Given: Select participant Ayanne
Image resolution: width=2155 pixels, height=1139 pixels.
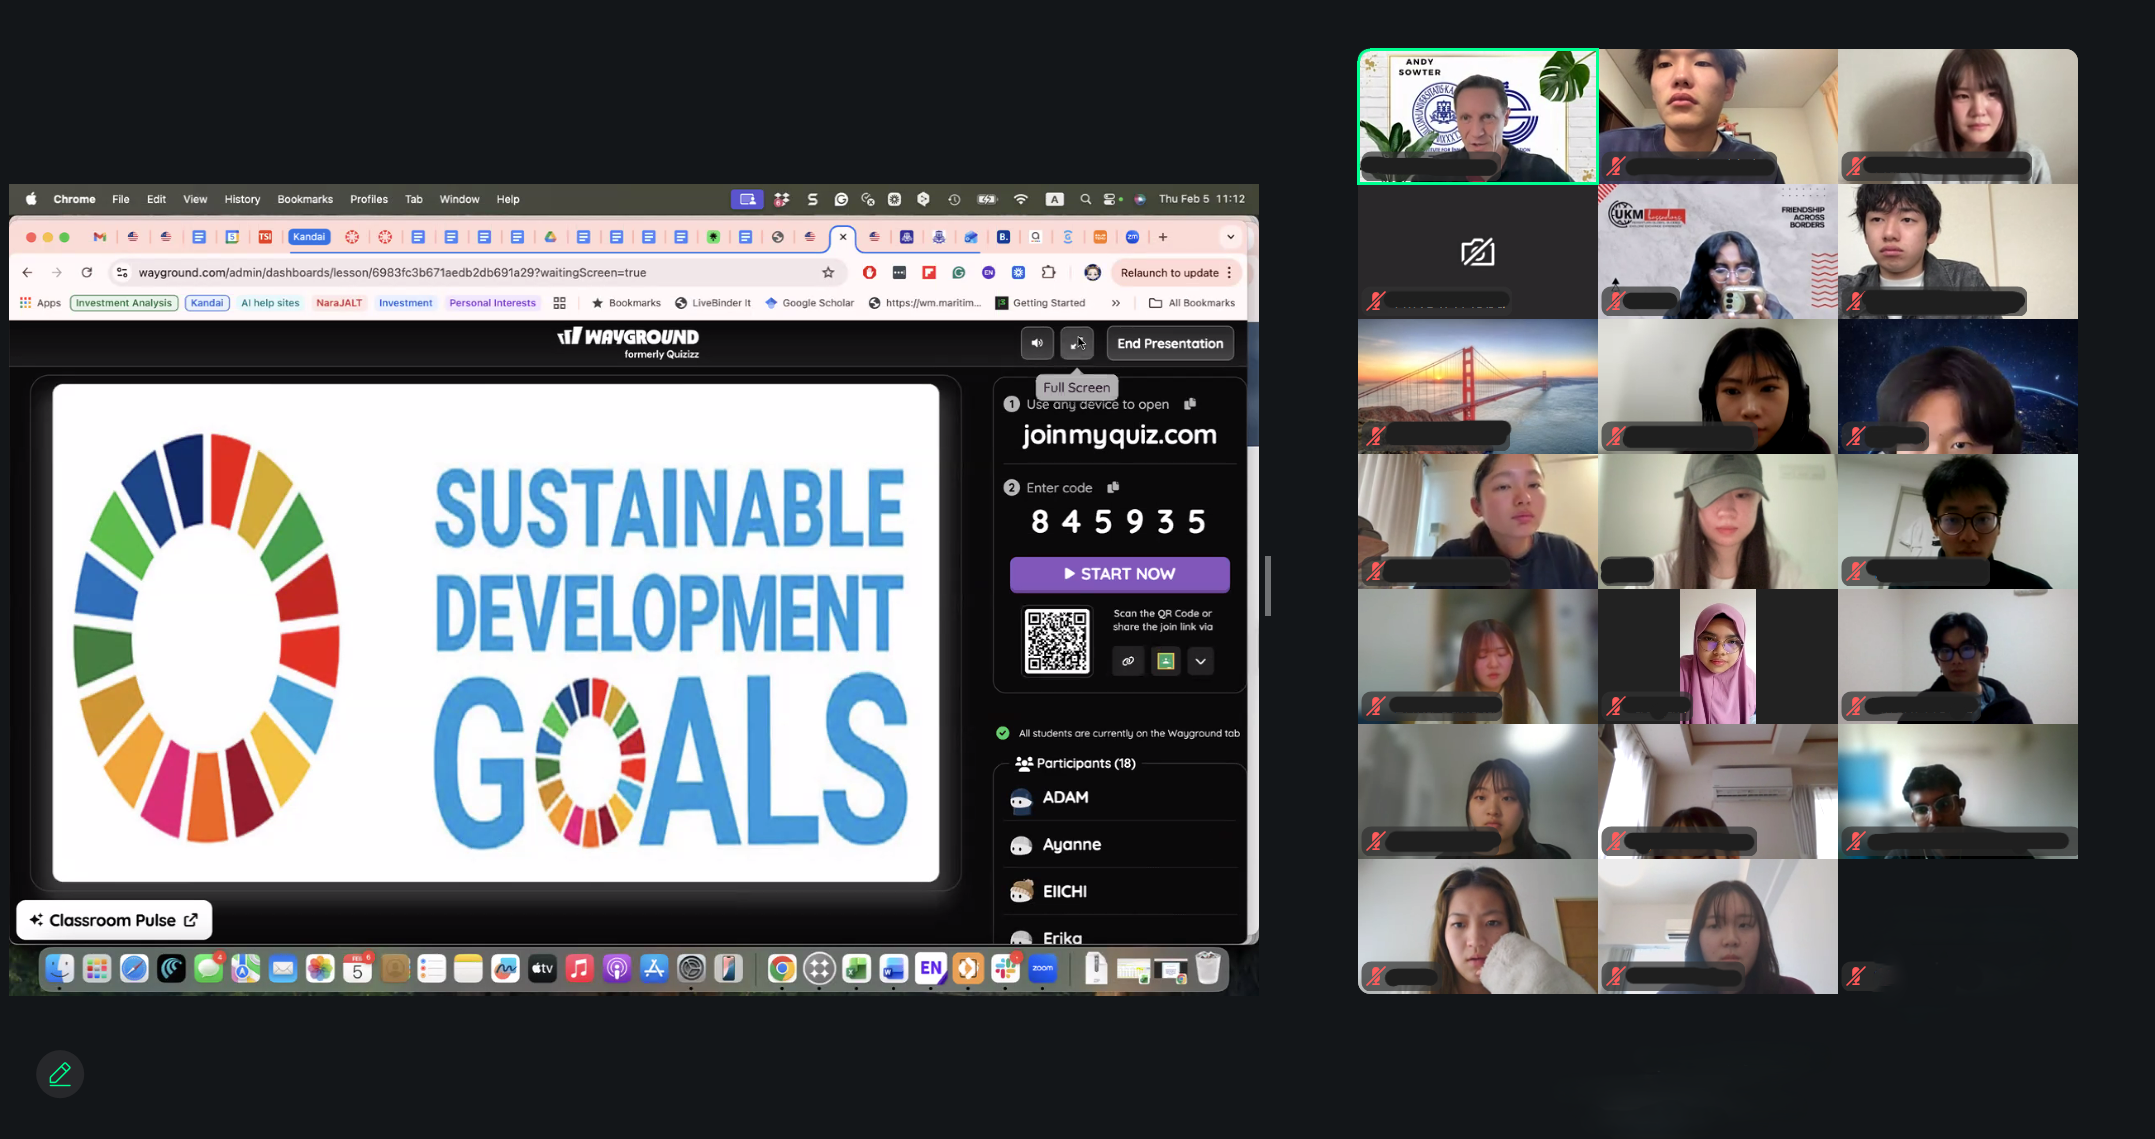Looking at the screenshot, I should point(1120,845).
